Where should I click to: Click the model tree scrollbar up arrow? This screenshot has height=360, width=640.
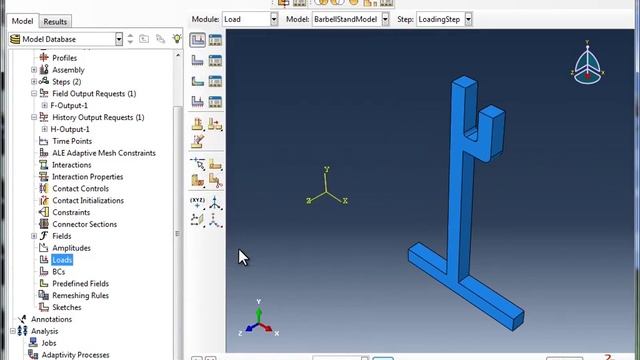pyautogui.click(x=178, y=55)
